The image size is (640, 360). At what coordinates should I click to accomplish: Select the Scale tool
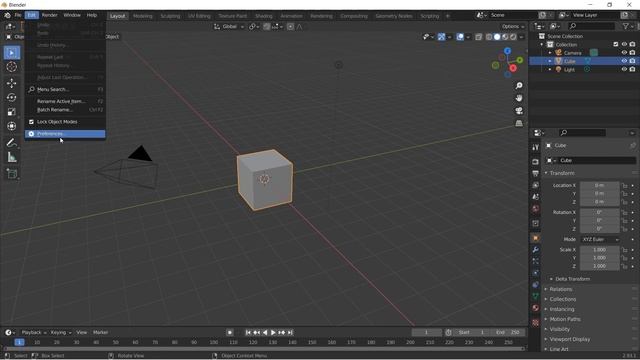11,112
